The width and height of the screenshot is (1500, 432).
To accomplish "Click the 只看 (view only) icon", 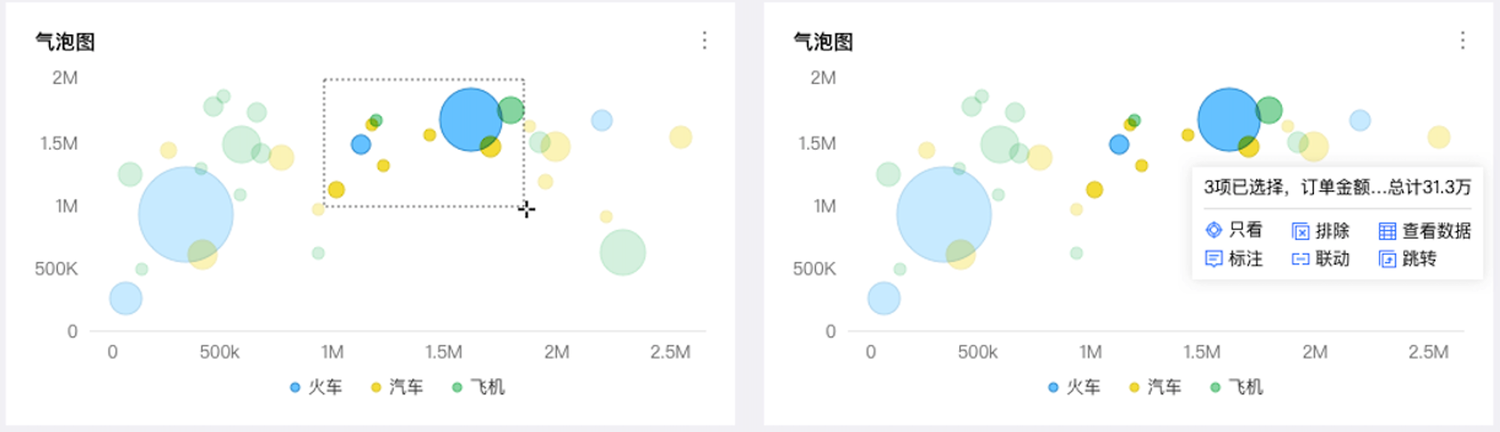I will pos(1215,230).
